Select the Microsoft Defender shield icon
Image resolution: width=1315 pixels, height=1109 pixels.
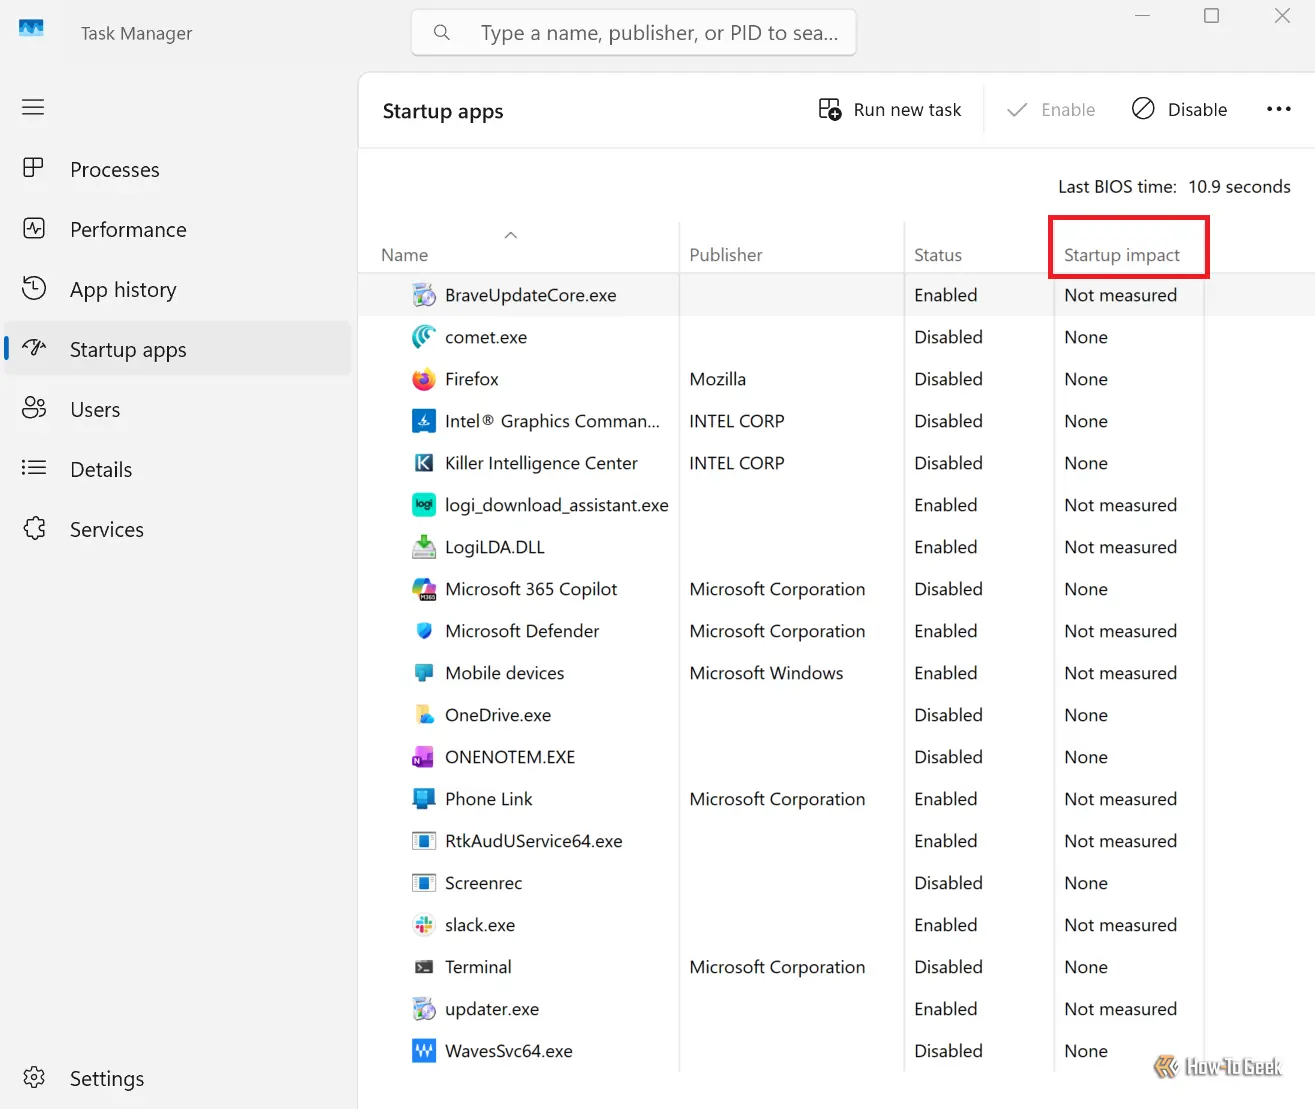424,631
